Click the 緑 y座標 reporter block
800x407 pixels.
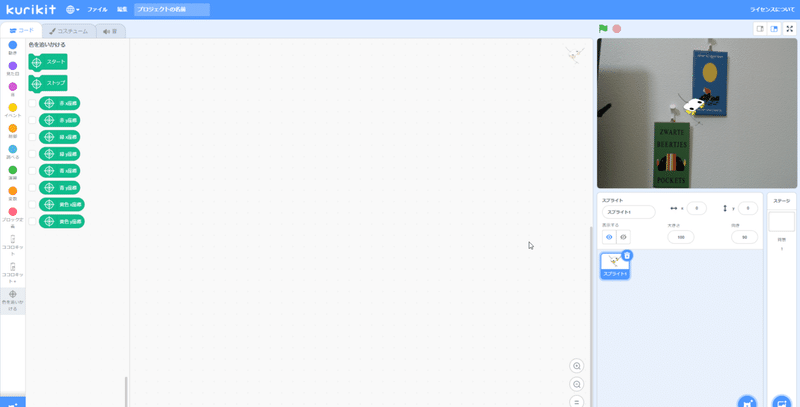pyautogui.click(x=59, y=154)
